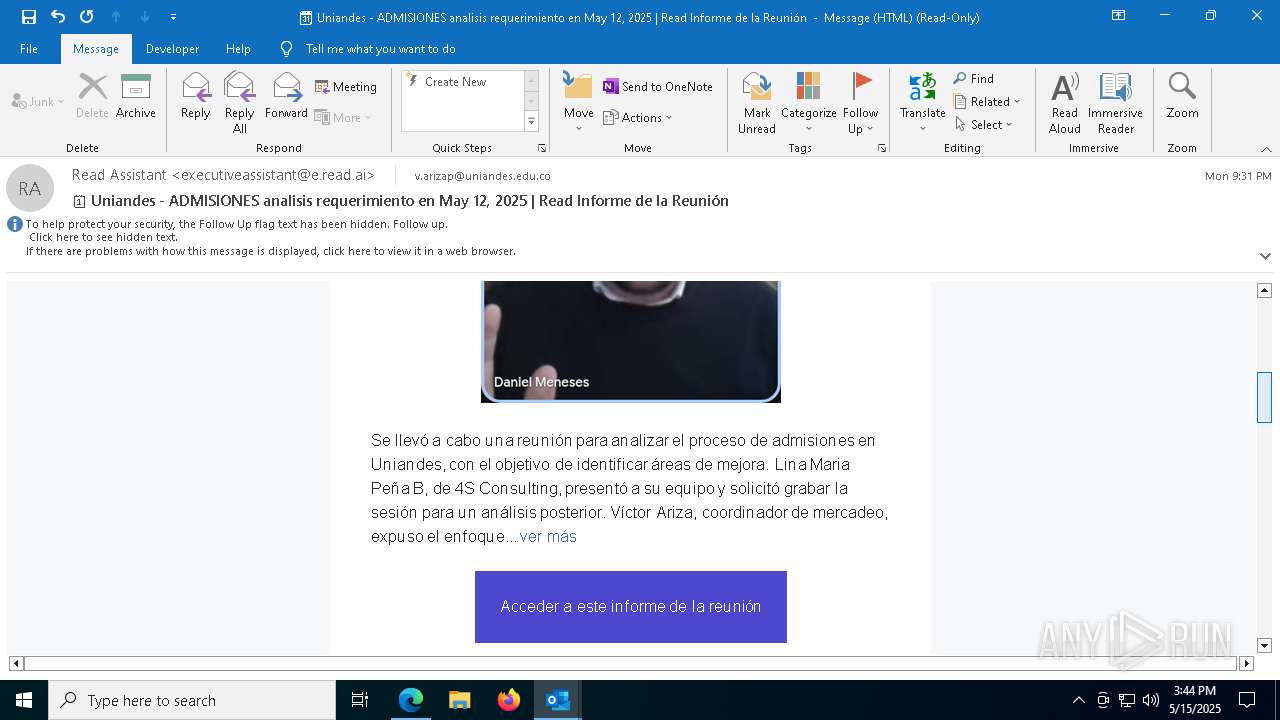Click the vertical scrollbar thumb
The width and height of the screenshot is (1280, 720).
coord(1264,397)
